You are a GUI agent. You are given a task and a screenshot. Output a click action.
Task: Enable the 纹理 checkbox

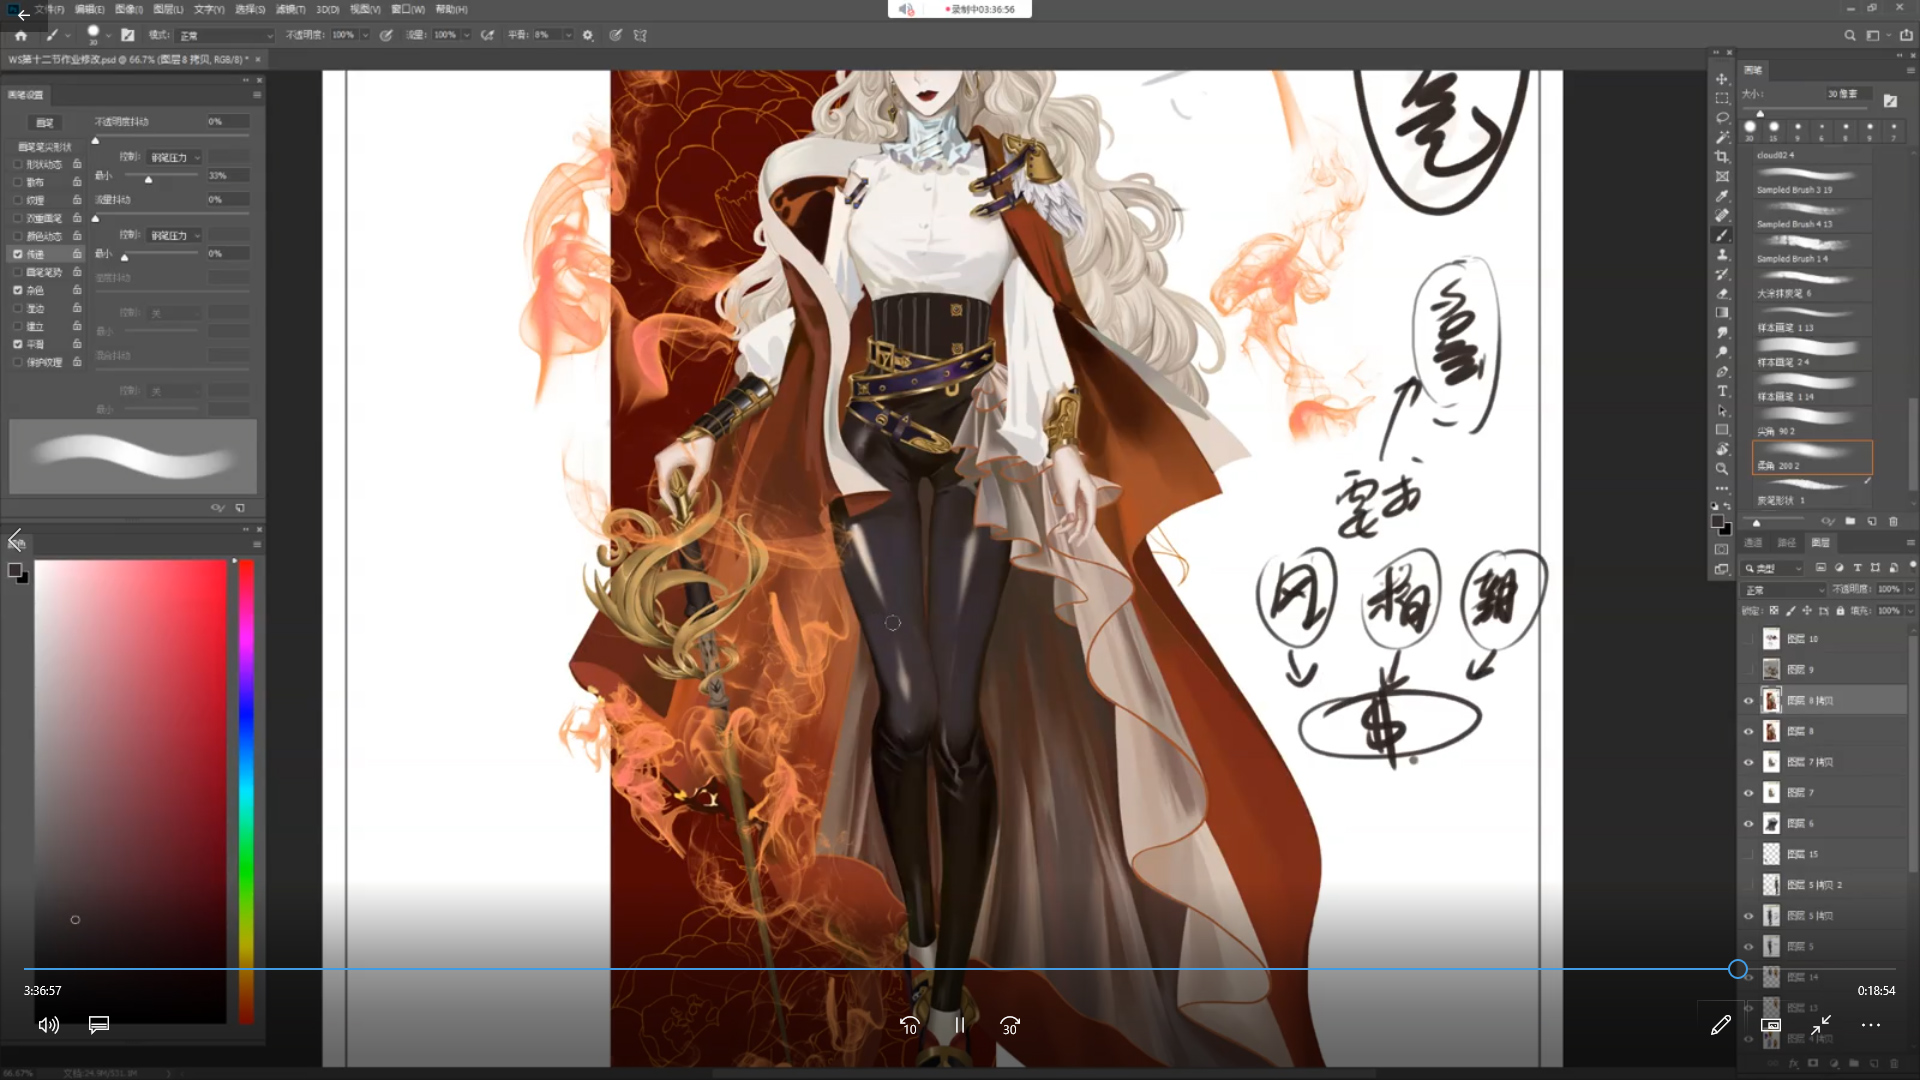tap(17, 200)
